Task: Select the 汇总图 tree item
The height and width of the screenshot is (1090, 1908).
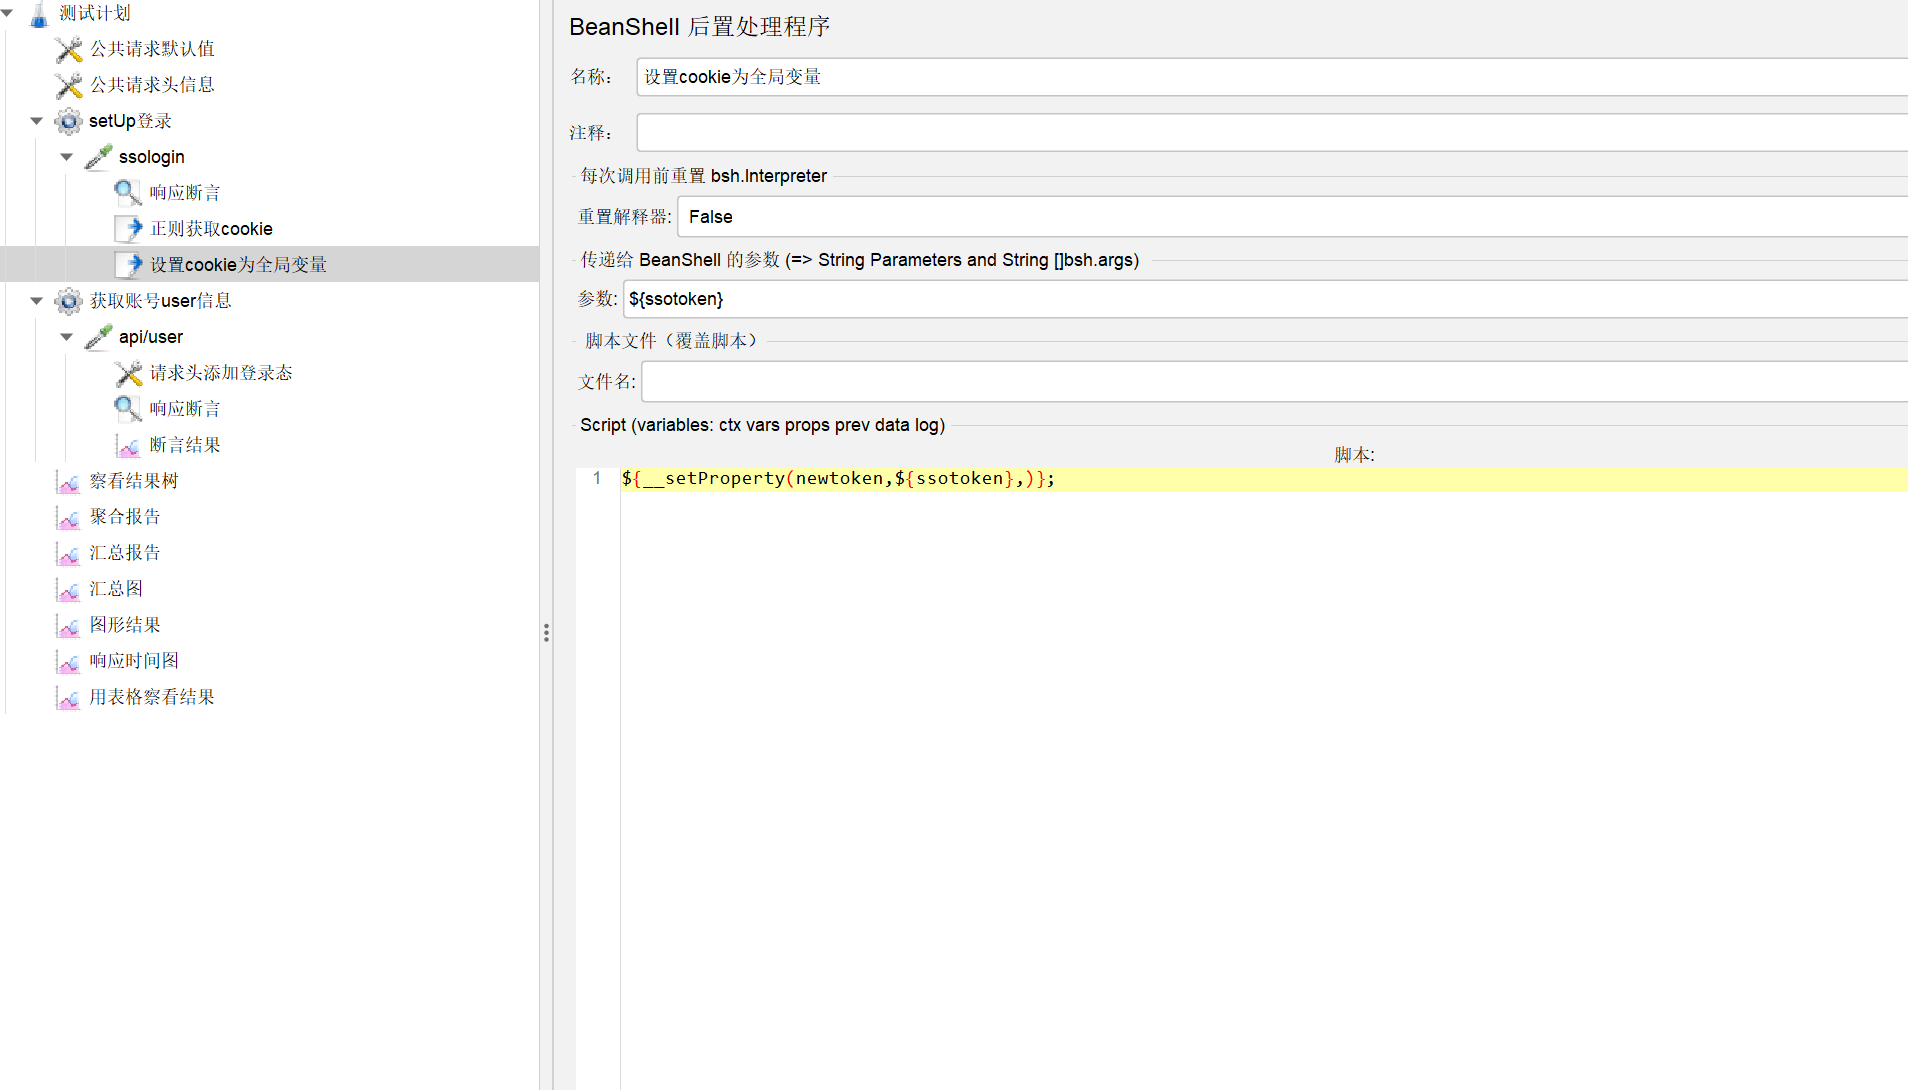Action: pos(116,589)
